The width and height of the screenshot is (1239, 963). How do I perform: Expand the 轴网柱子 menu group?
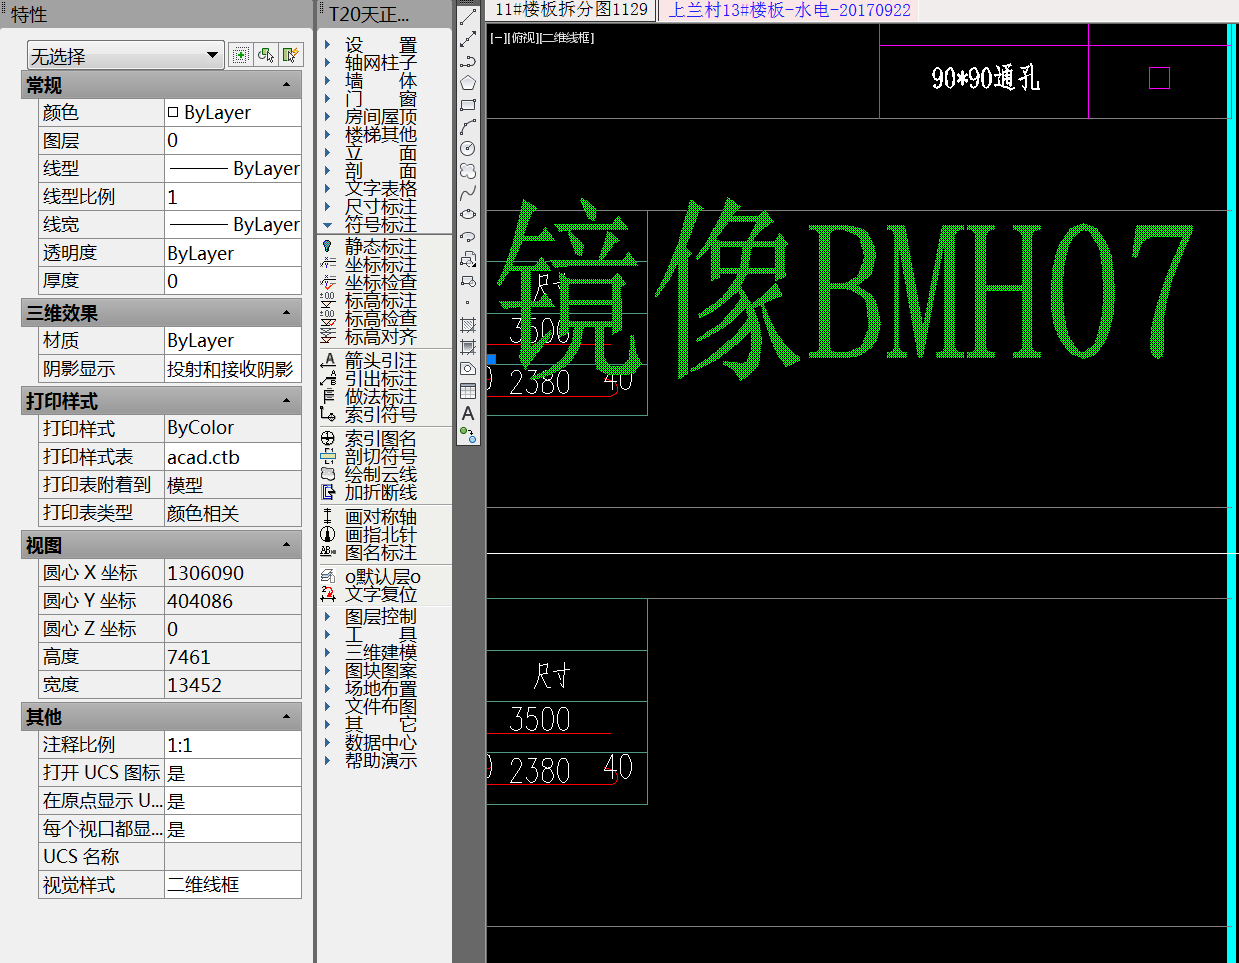coord(380,63)
